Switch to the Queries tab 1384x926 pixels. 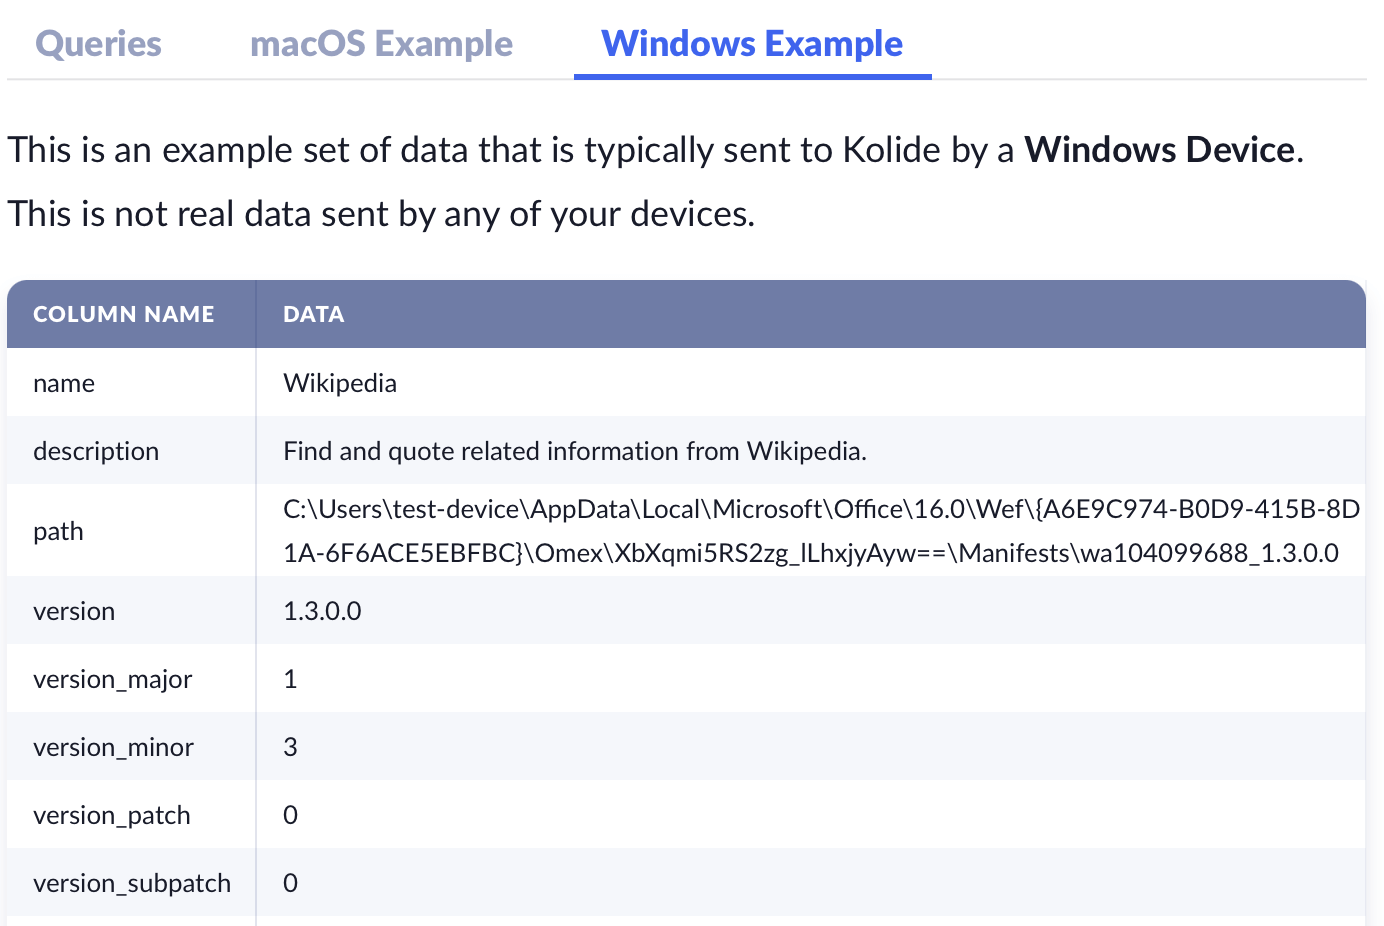[98, 44]
